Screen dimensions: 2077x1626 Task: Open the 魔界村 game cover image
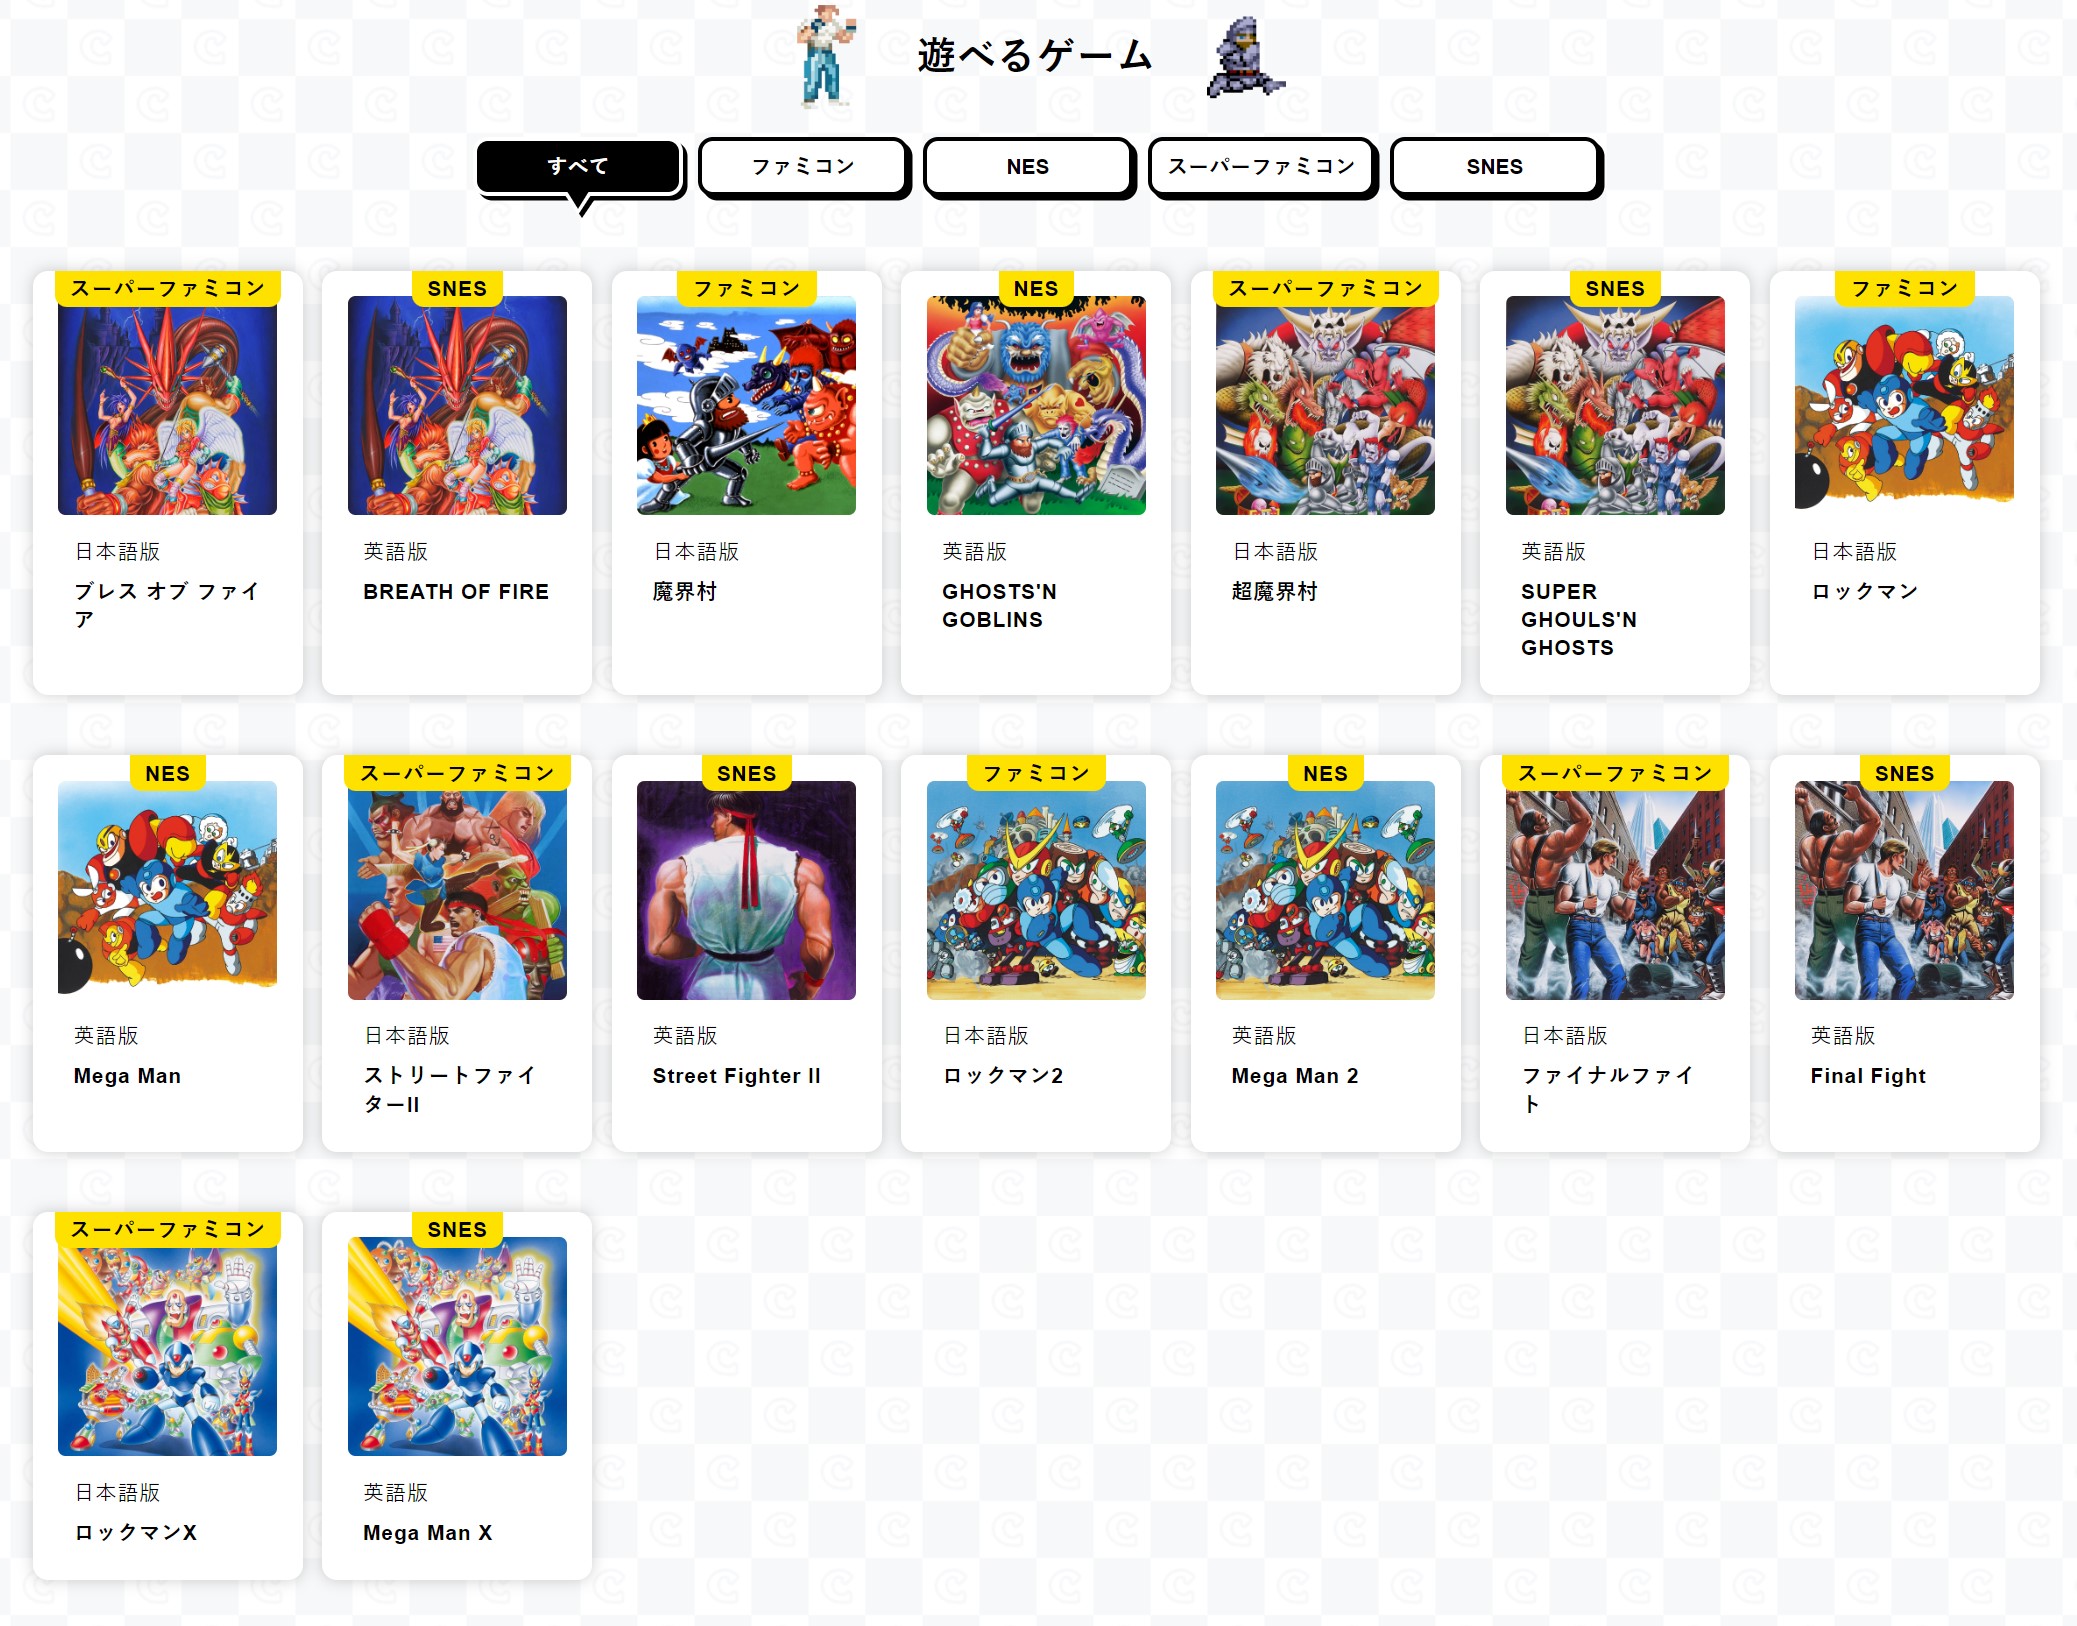[746, 405]
